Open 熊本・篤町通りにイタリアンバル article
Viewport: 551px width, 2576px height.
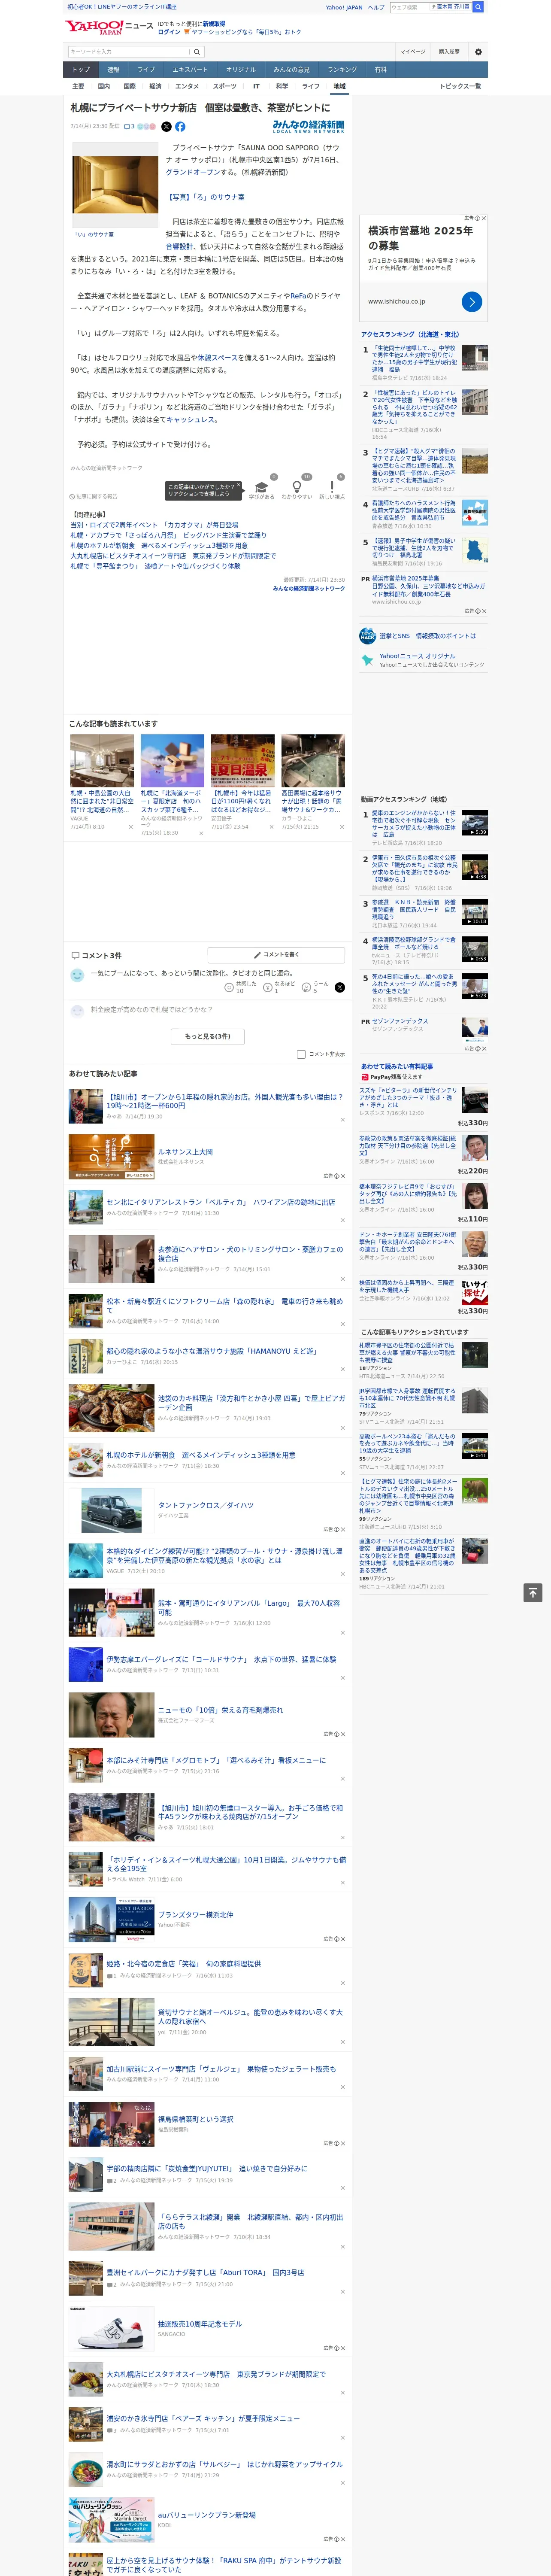(249, 1607)
